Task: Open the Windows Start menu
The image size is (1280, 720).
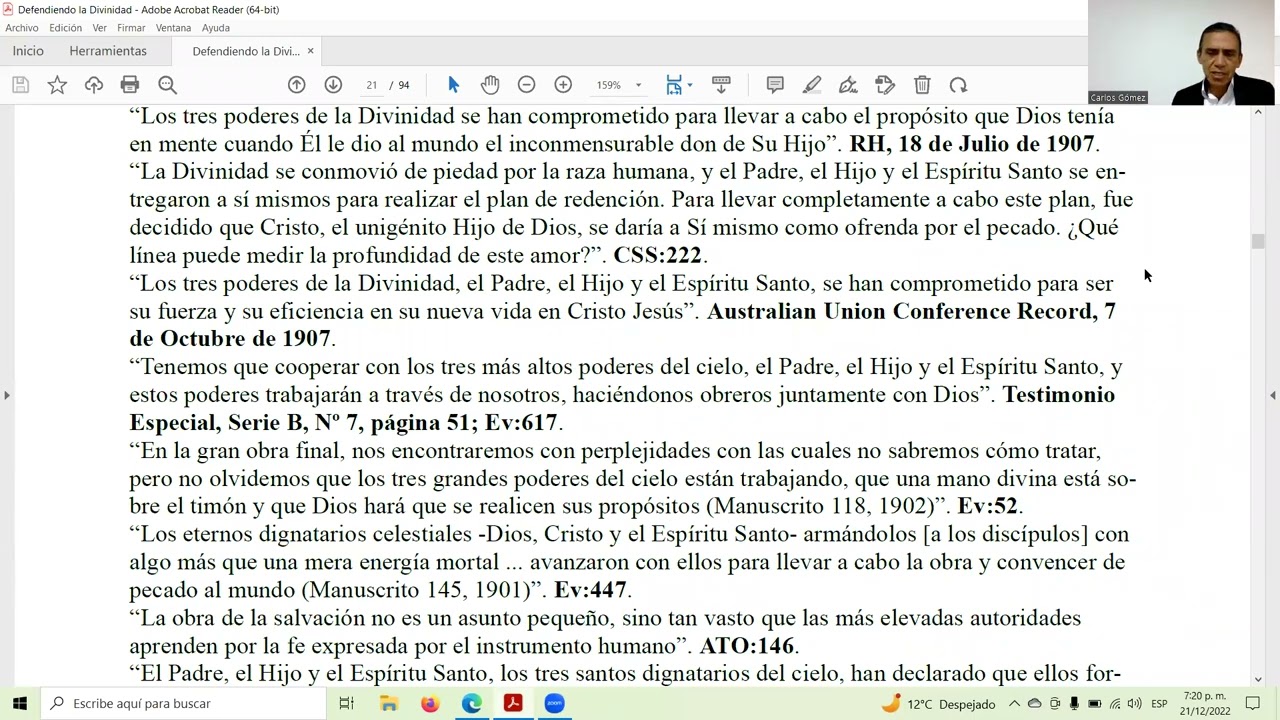Action: tap(20, 704)
